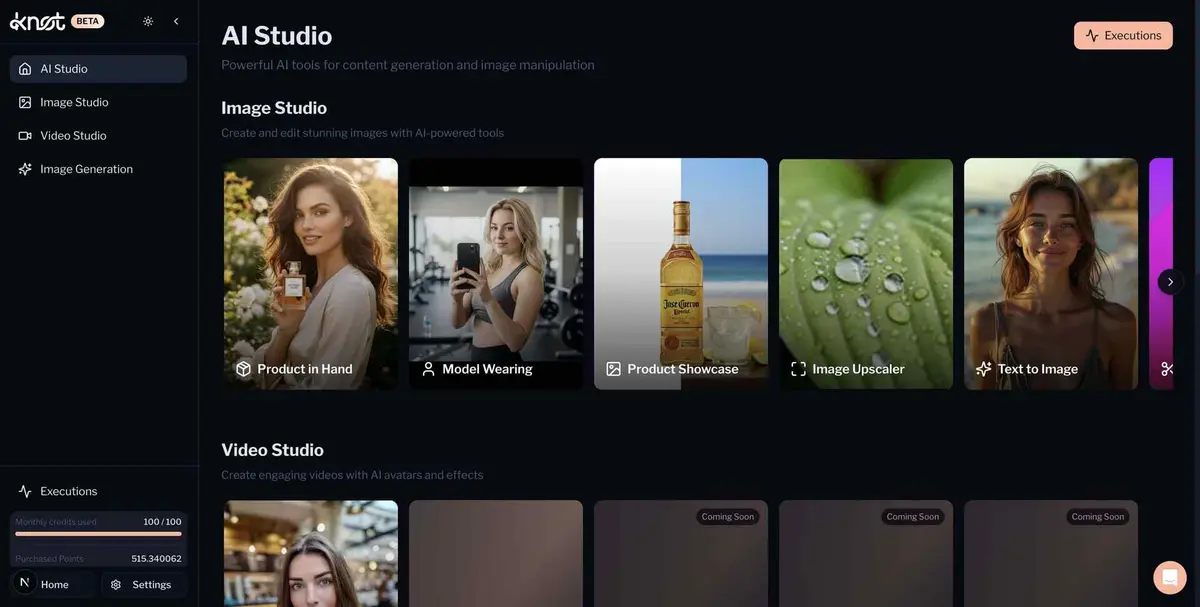Click the Image Studio section heading
The width and height of the screenshot is (1200, 607).
tap(274, 108)
